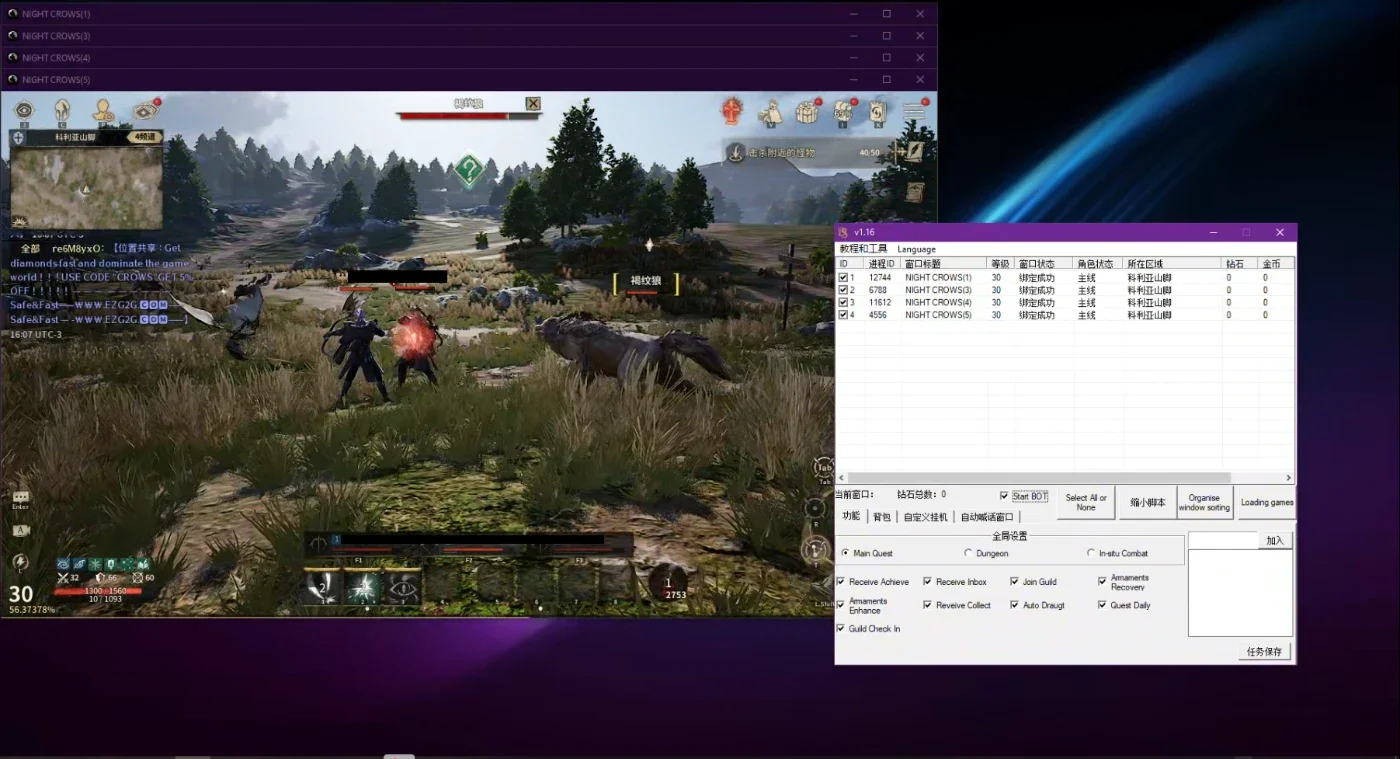Image resolution: width=1400 pixels, height=759 pixels.
Task: Switch to the 自定义挂机 tab
Action: (926, 517)
